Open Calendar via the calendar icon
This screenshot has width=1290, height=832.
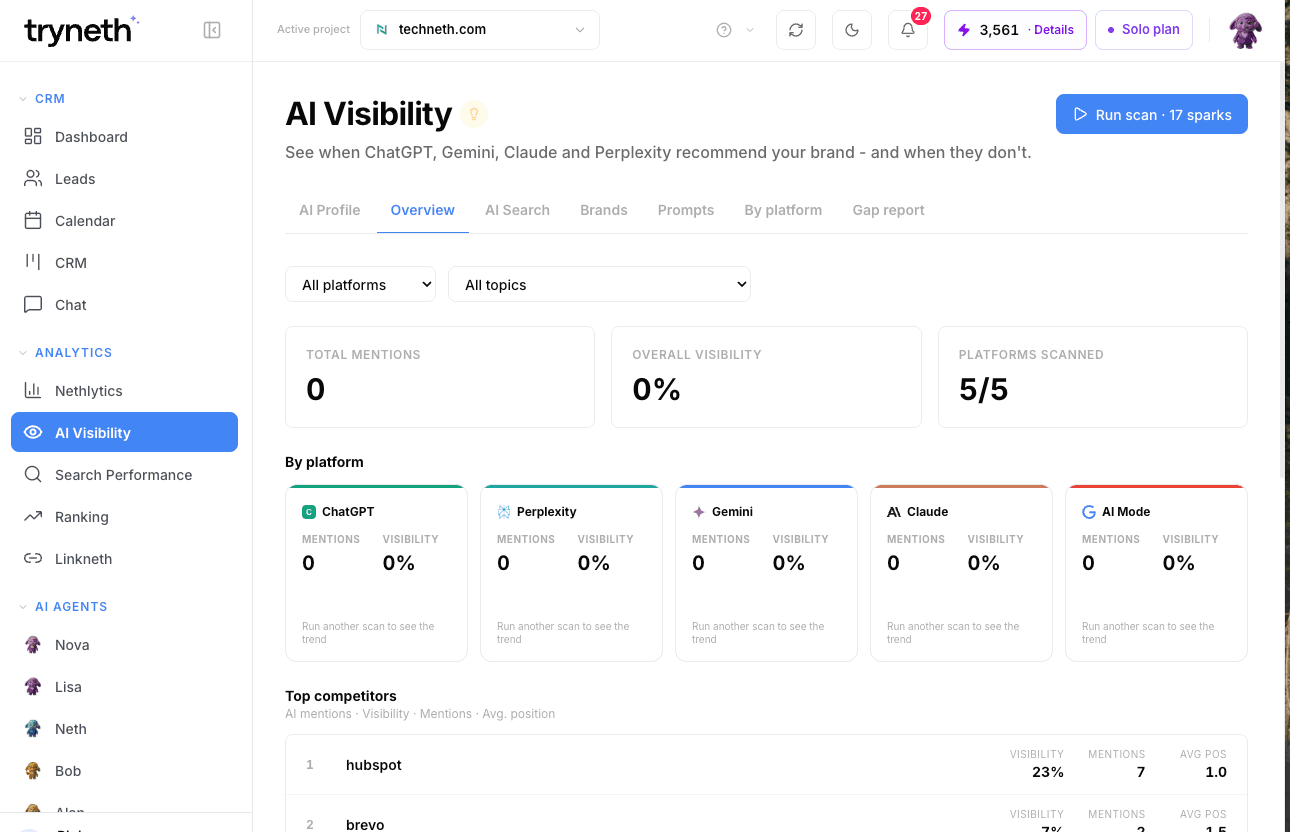point(33,220)
